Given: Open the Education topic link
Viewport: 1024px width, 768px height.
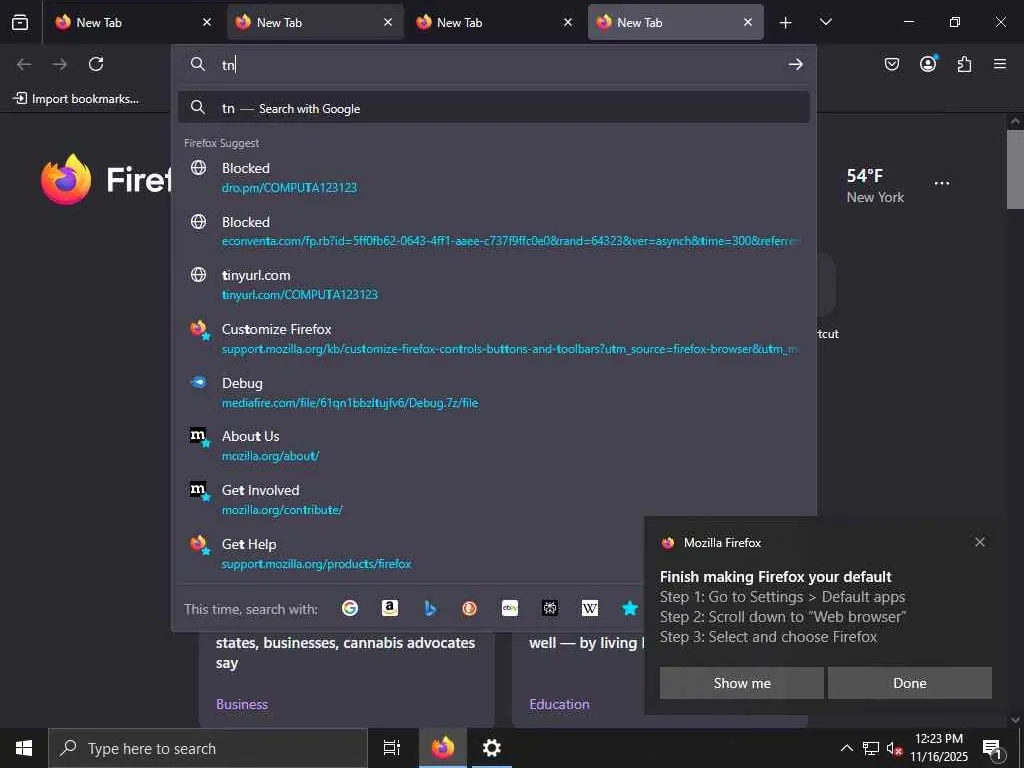Looking at the screenshot, I should [x=559, y=704].
